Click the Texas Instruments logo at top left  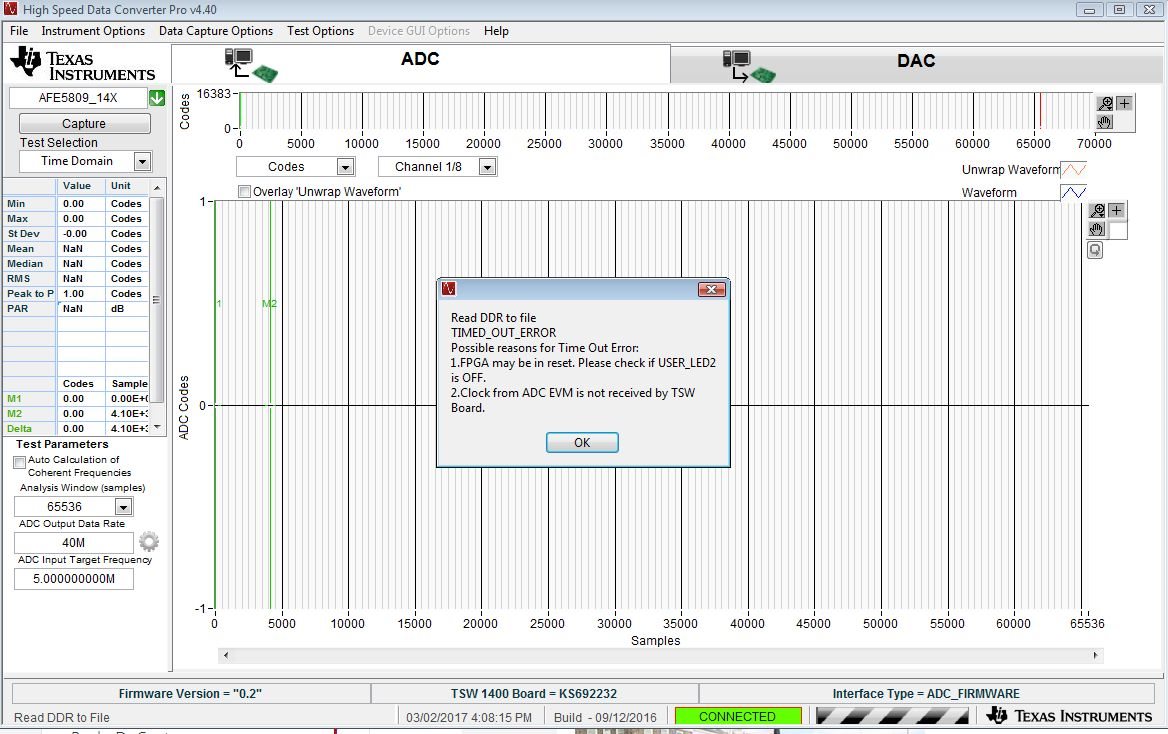pos(83,63)
